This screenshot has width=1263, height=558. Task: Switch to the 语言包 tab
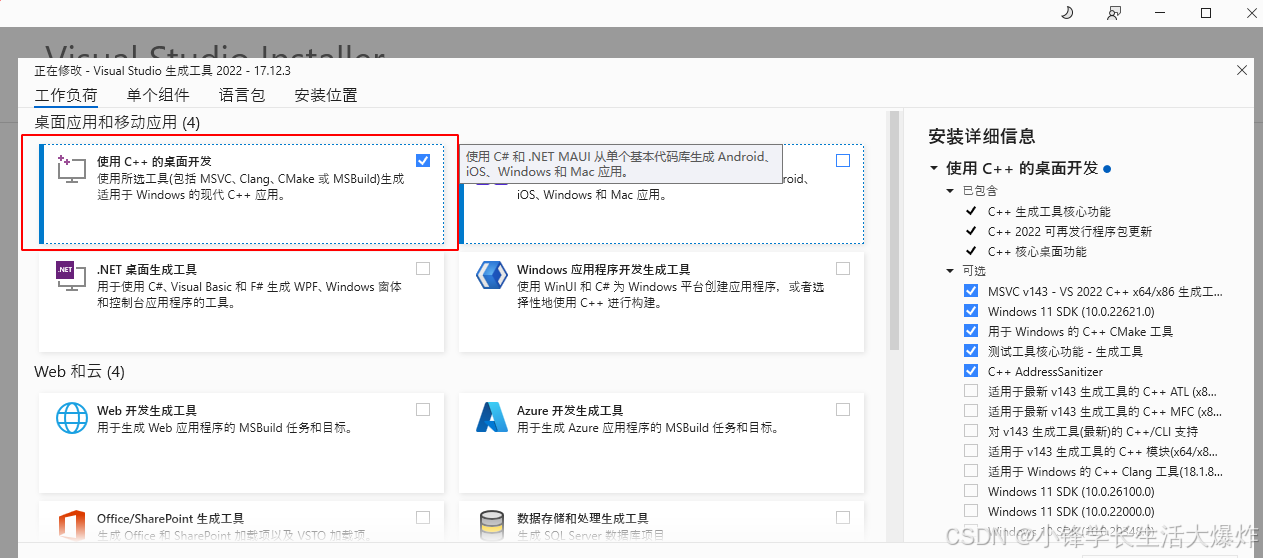[242, 95]
